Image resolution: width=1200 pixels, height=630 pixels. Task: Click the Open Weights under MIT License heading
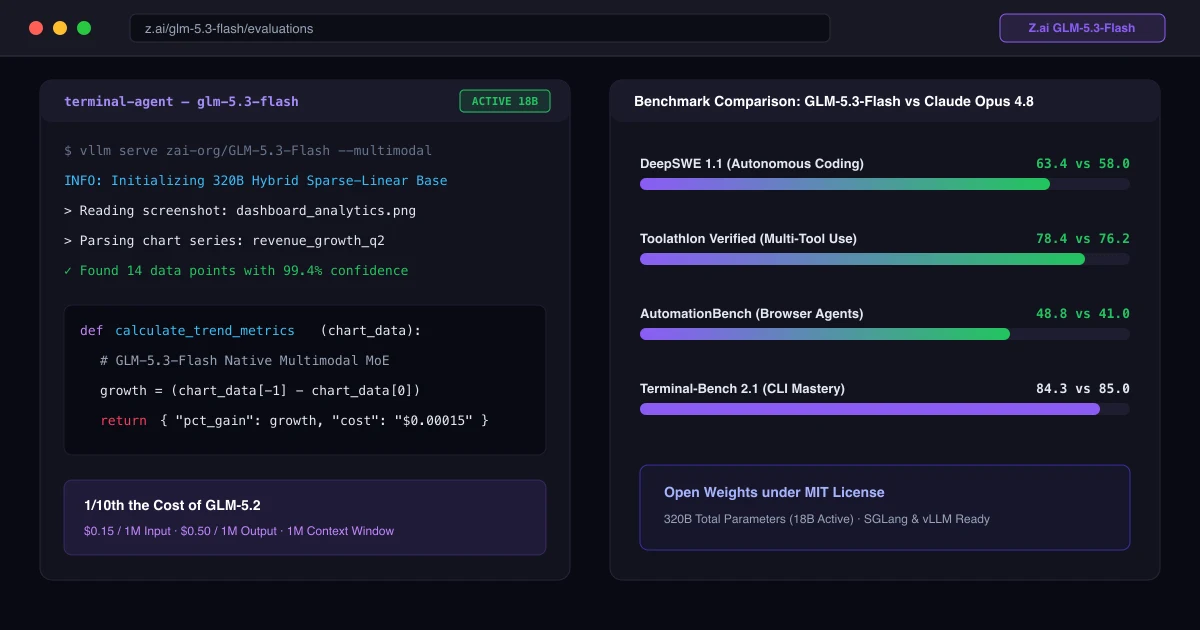click(774, 492)
